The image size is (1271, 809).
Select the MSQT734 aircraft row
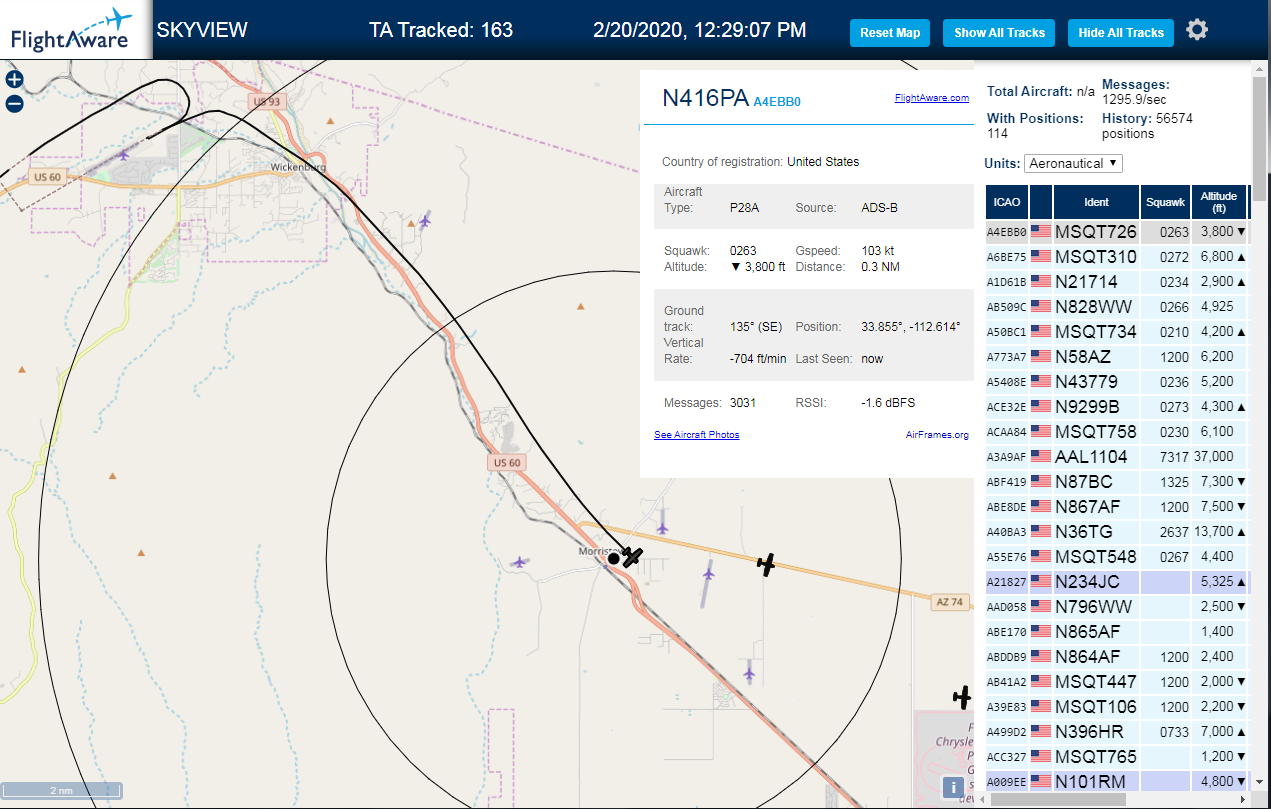click(1116, 332)
